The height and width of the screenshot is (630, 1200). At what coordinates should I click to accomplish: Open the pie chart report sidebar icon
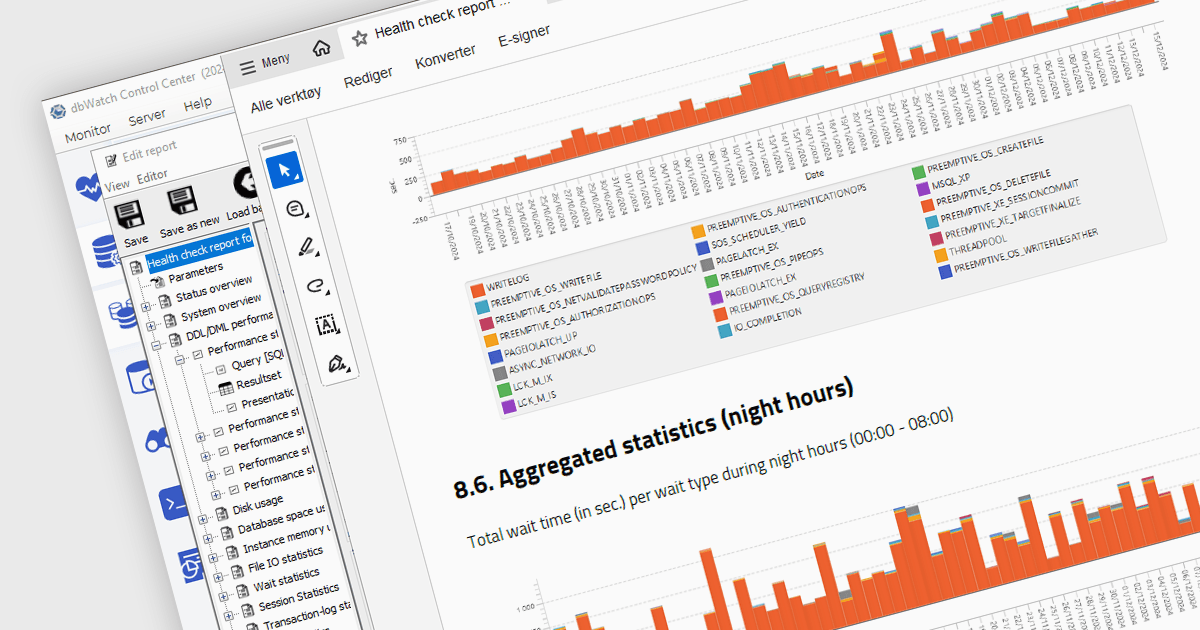pos(190,565)
